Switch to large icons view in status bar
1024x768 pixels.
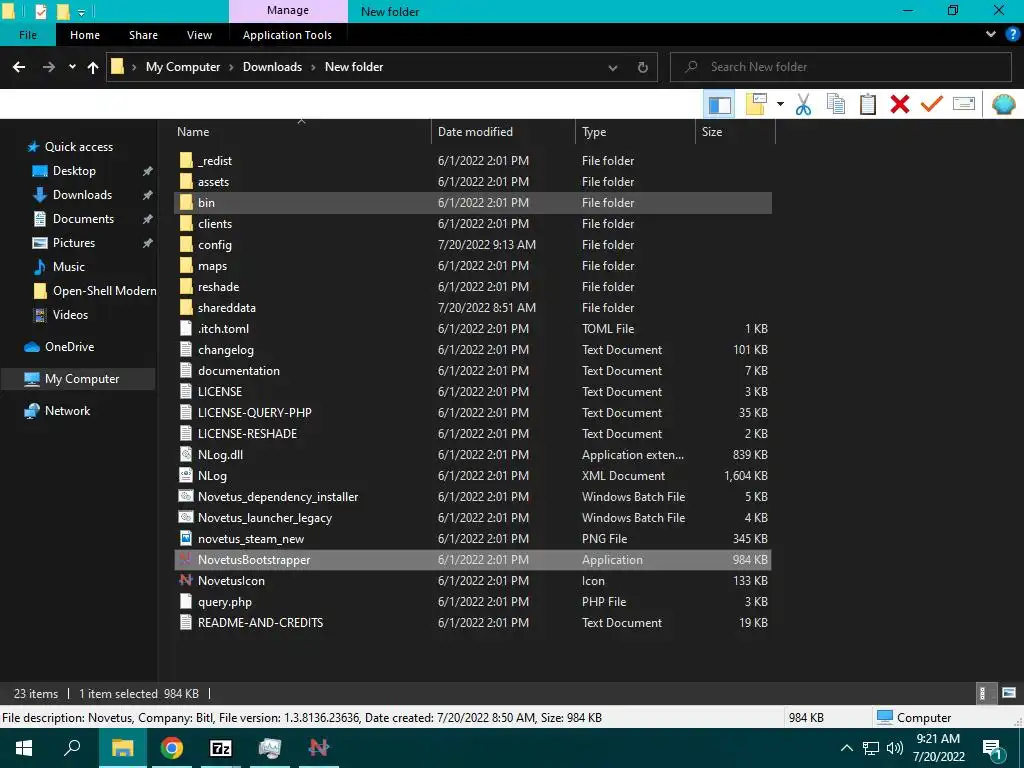[x=1008, y=693]
